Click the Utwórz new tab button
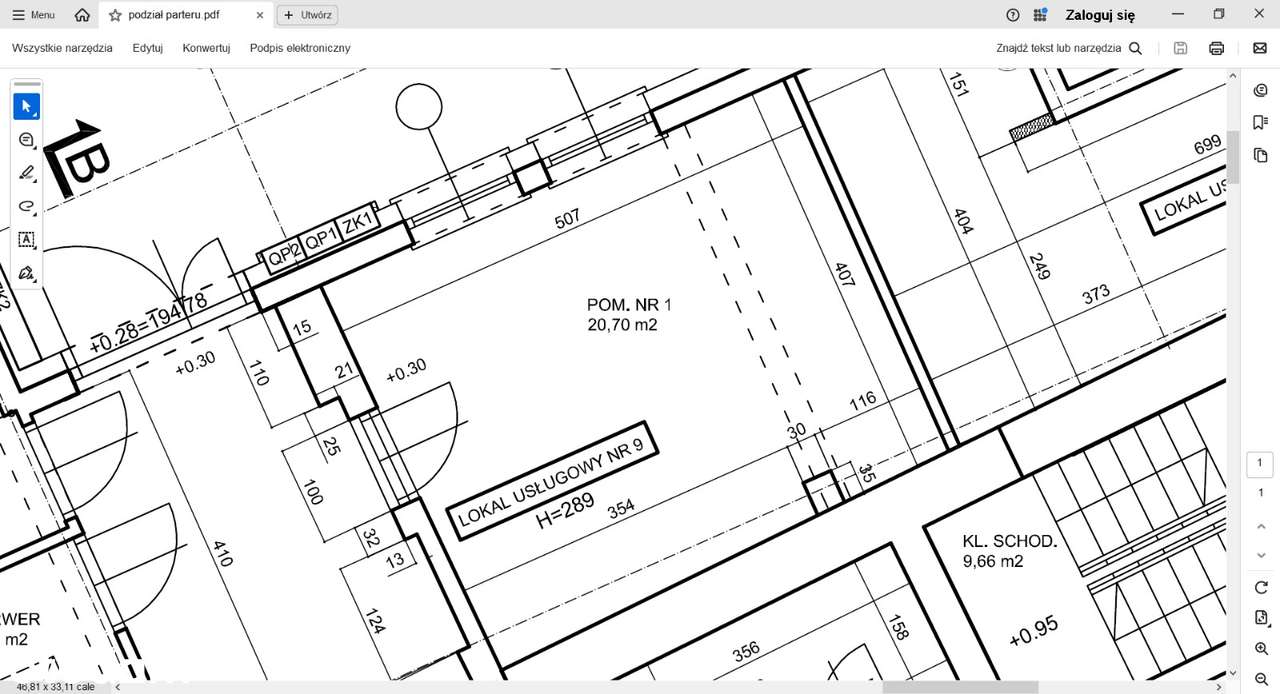The height and width of the screenshot is (694, 1280). 306,15
